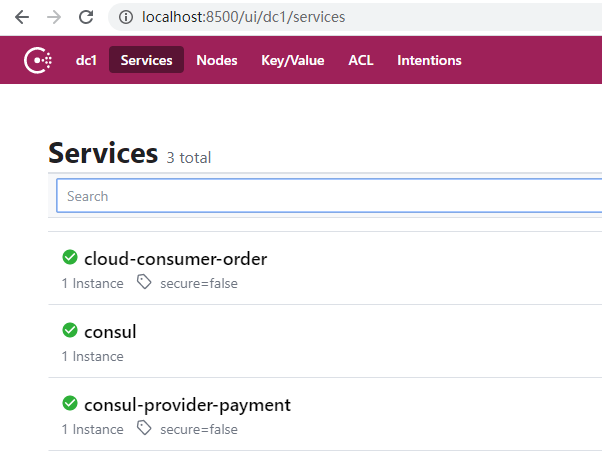View site information icon in address bar
Screen dimensions: 602x465
pyautogui.click(x=126, y=17)
